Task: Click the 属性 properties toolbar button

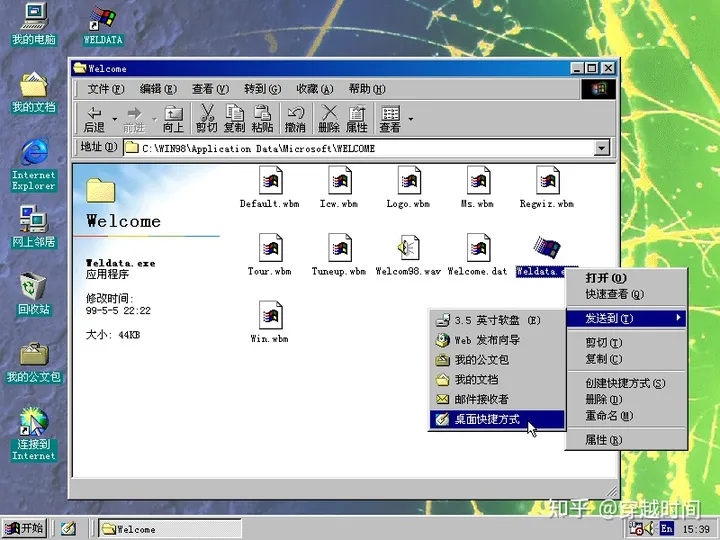Action: pyautogui.click(x=356, y=119)
